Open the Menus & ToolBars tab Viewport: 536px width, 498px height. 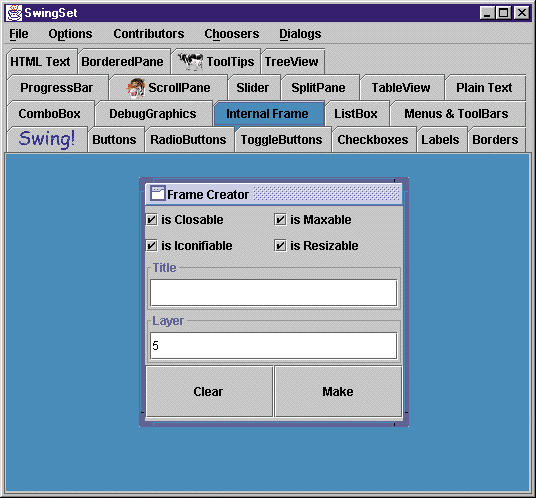pos(458,114)
